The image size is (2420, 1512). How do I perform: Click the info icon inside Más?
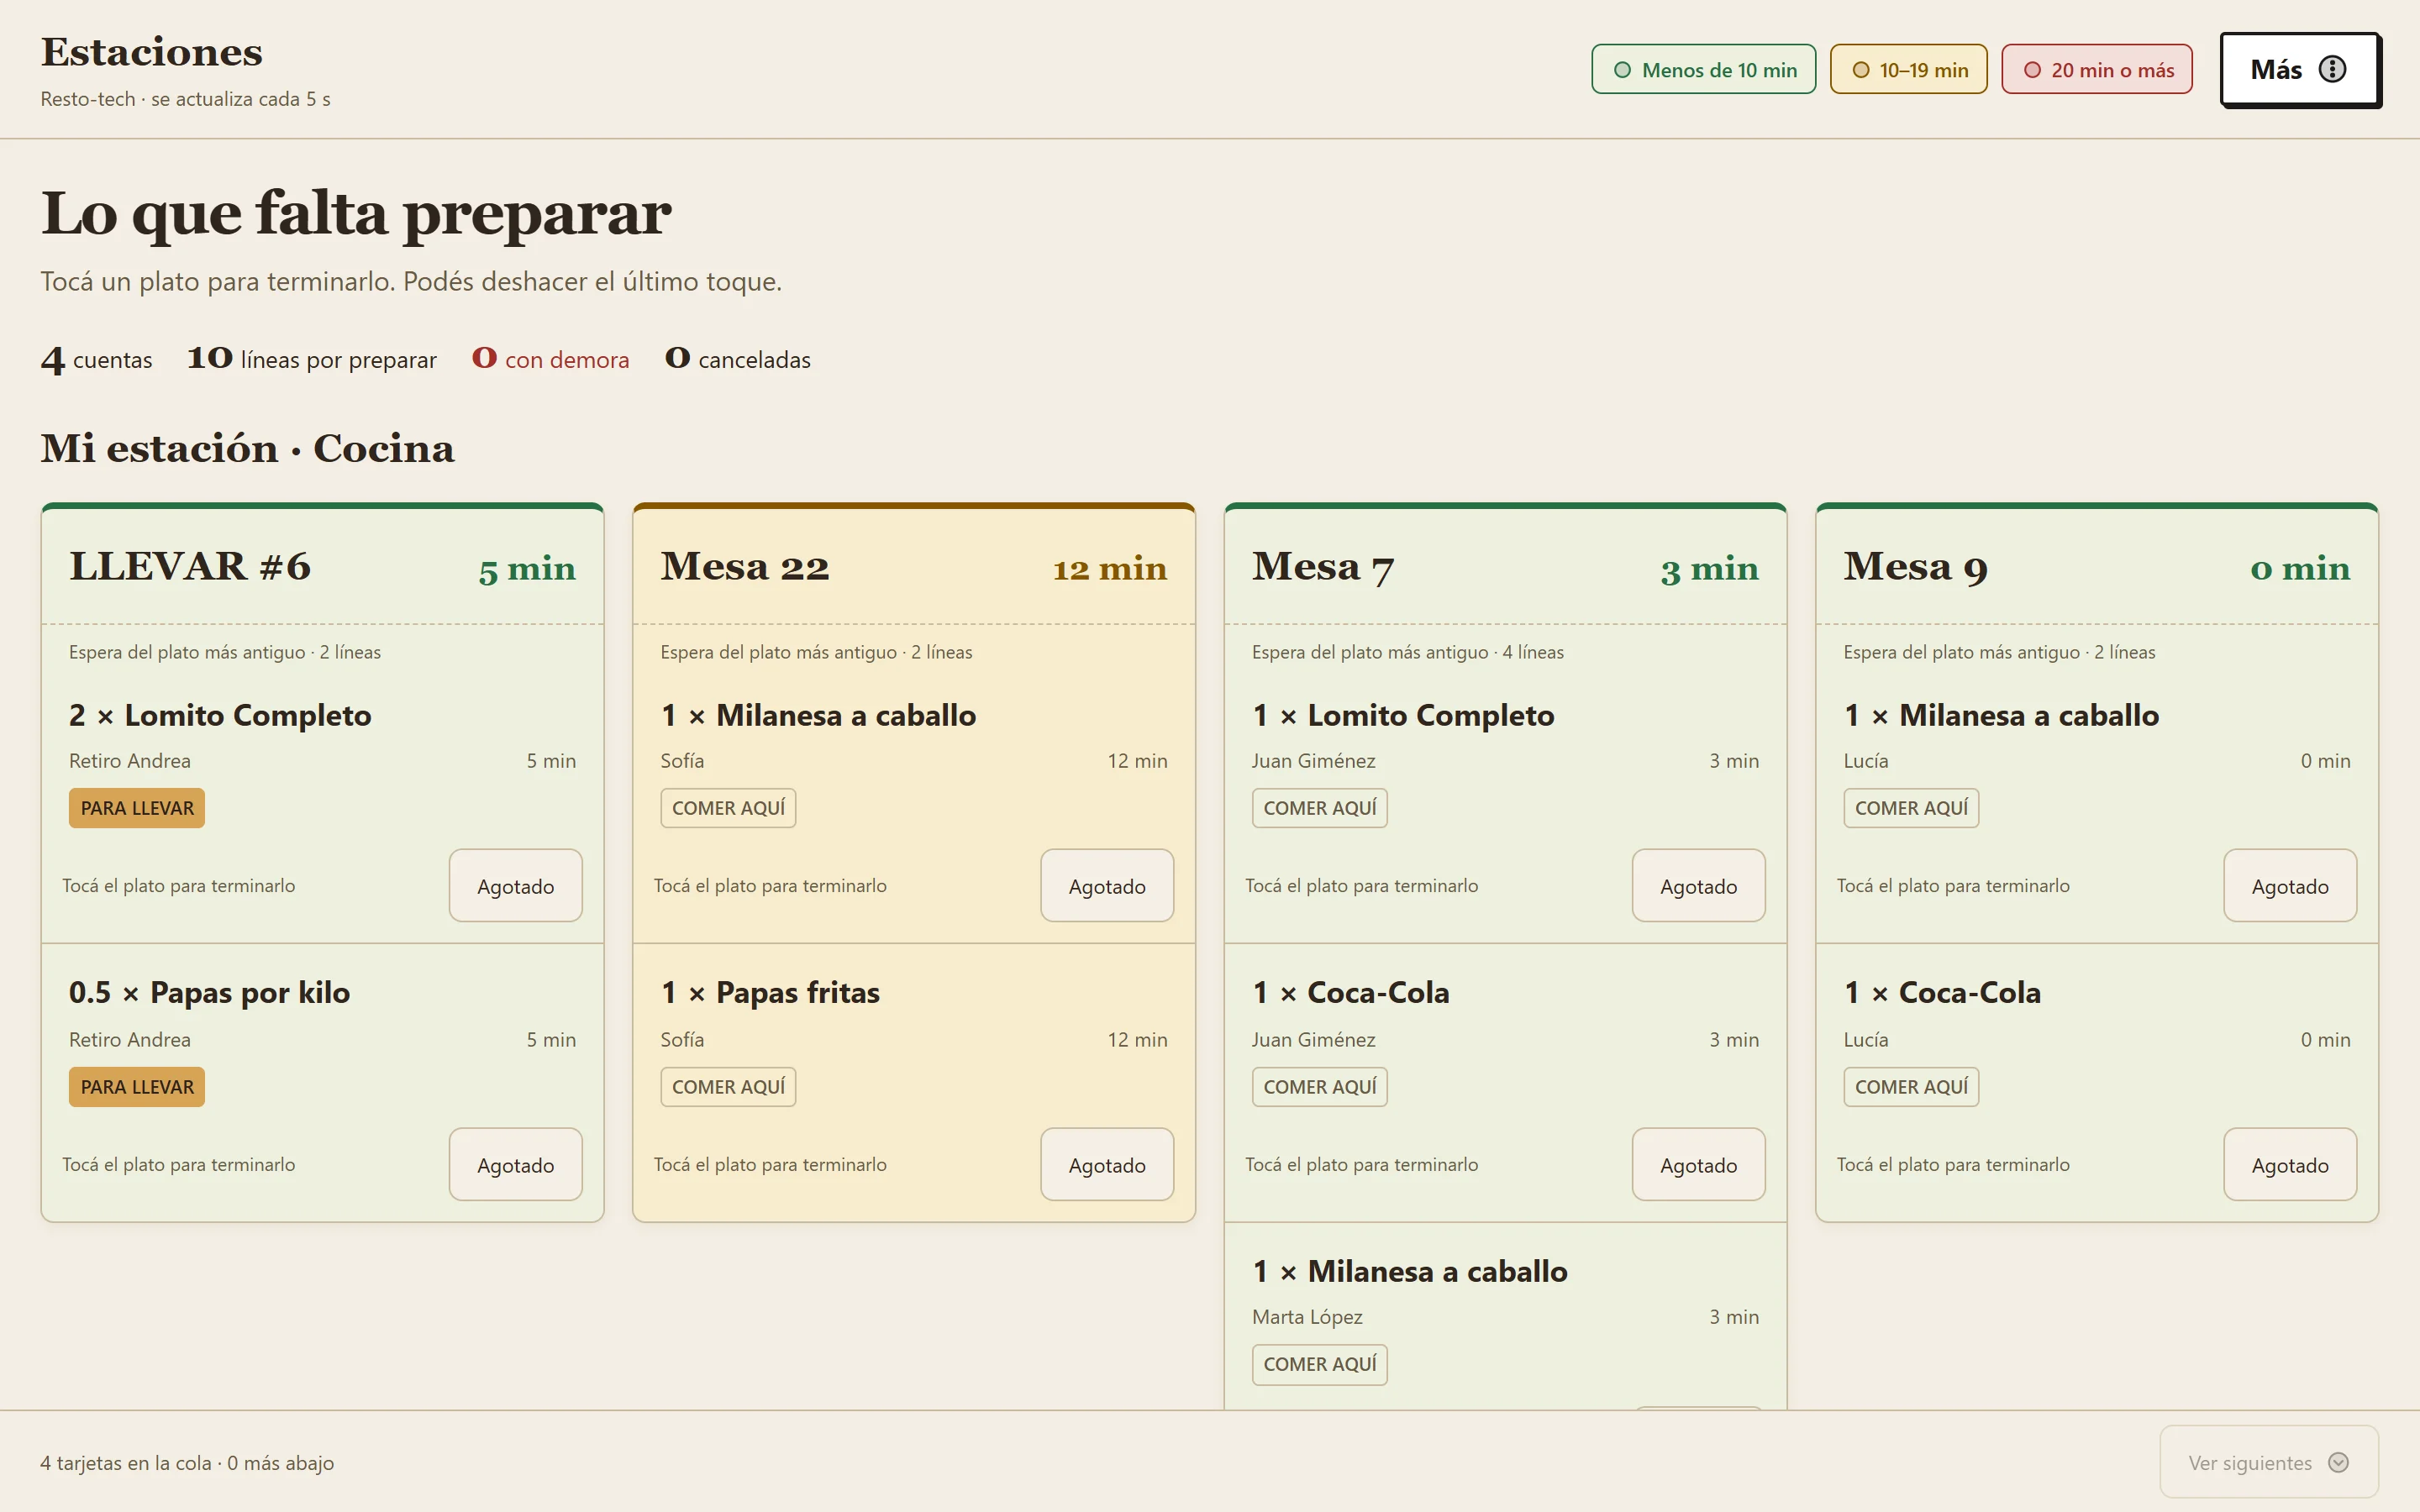2332,69
